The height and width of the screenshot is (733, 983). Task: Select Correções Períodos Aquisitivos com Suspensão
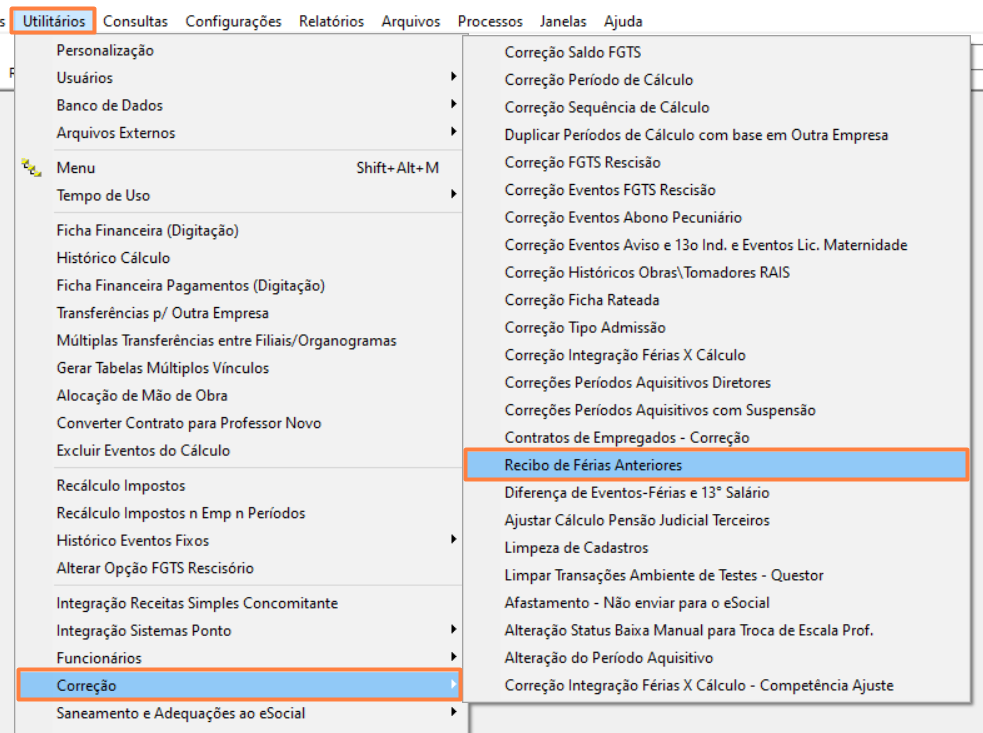[717, 411]
